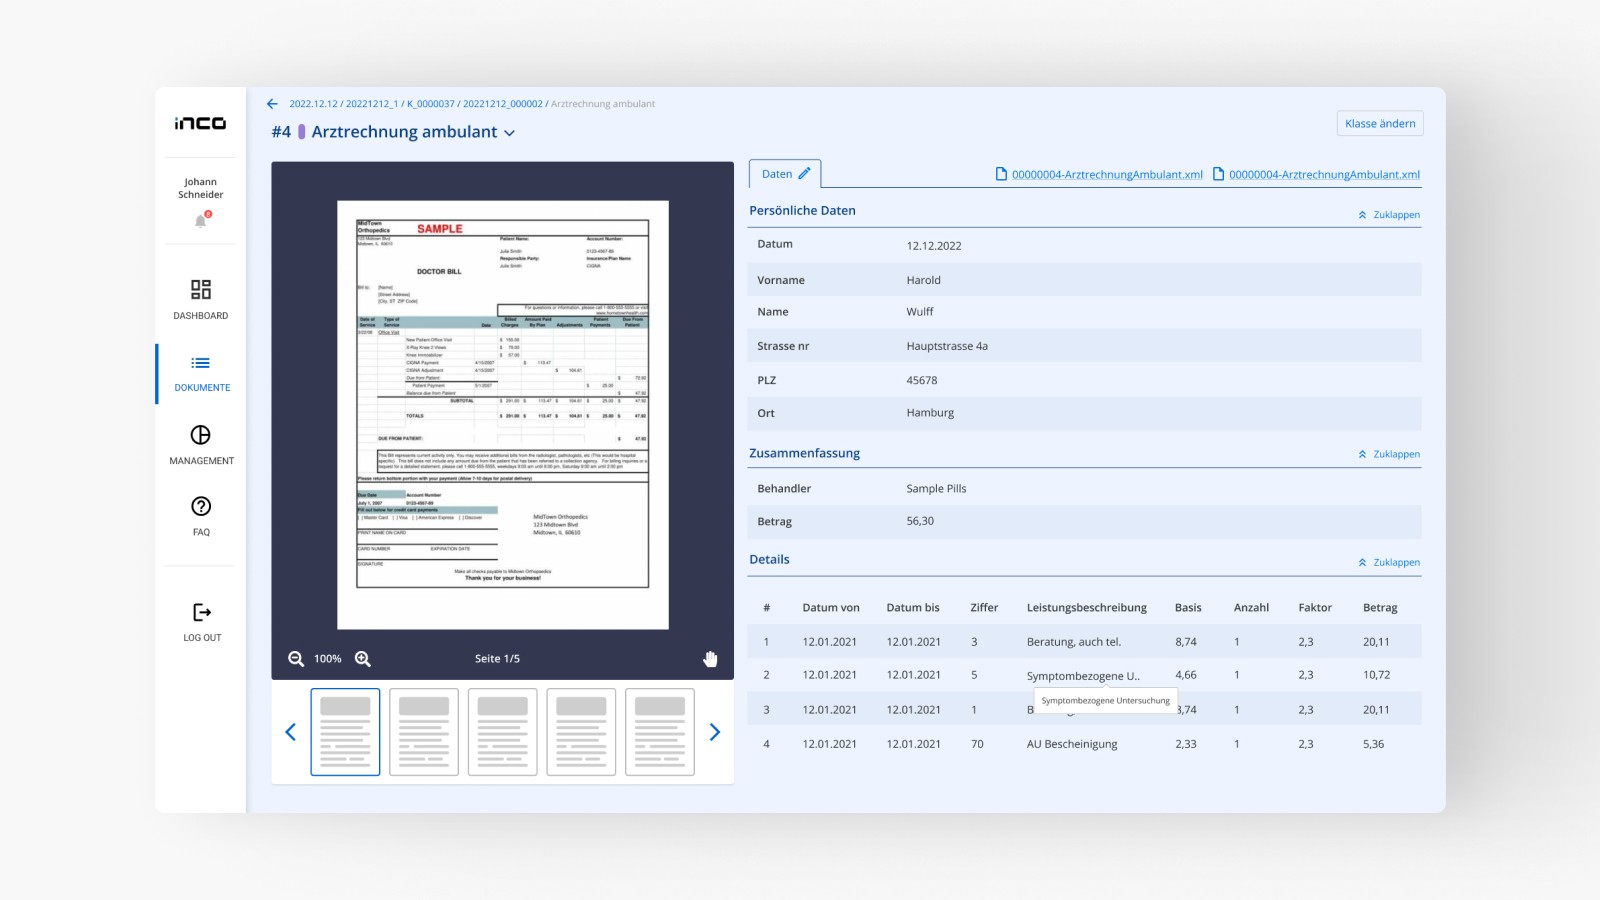Click the Faktor column header

[1315, 608]
